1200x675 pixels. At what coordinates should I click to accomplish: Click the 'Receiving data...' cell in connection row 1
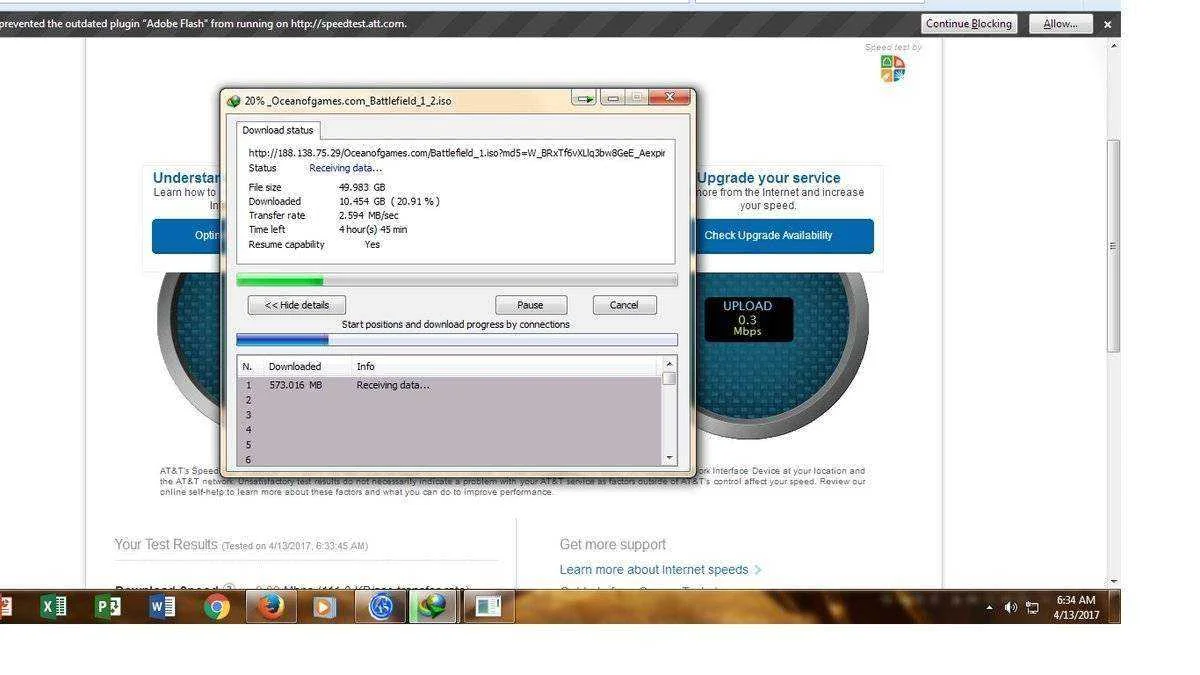pyautogui.click(x=393, y=385)
